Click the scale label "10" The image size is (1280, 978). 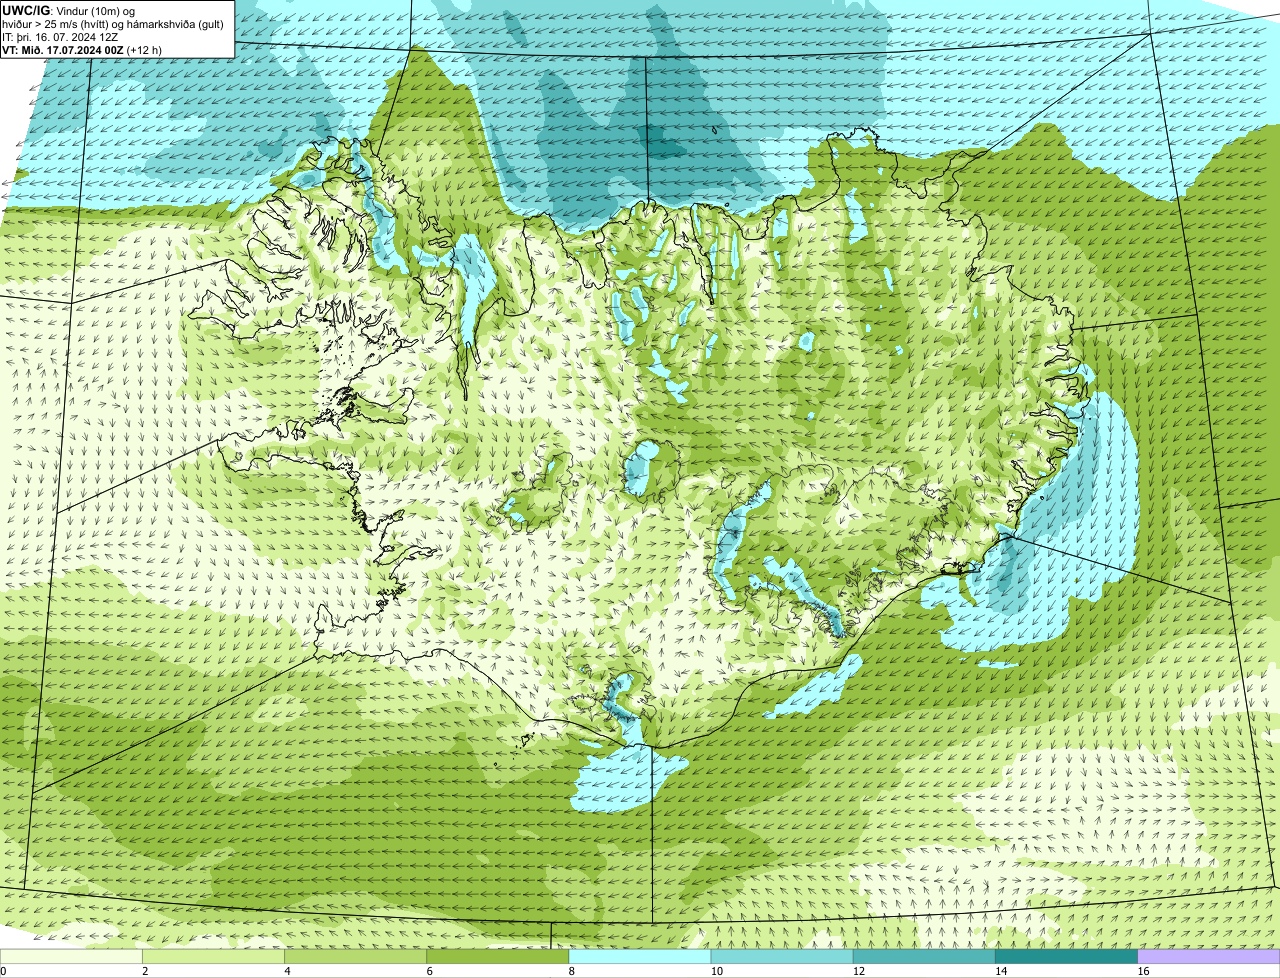(716, 971)
